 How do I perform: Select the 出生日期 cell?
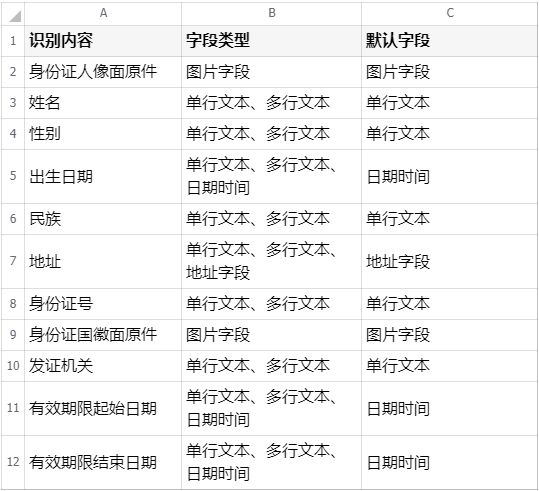click(x=103, y=176)
